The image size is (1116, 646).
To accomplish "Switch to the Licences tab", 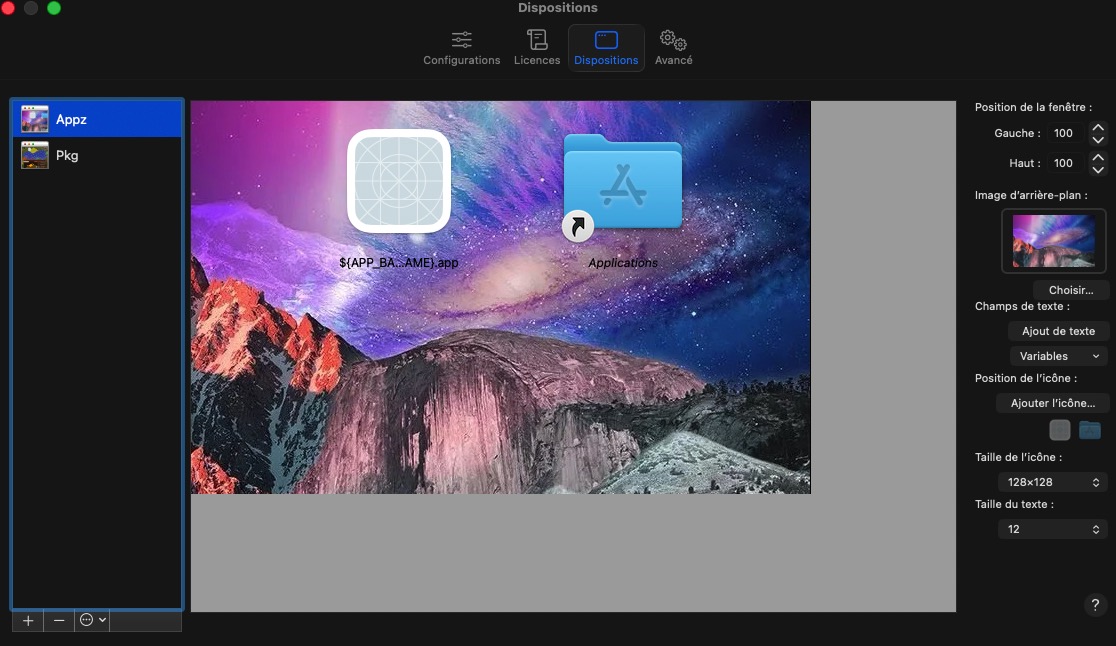I will point(537,48).
